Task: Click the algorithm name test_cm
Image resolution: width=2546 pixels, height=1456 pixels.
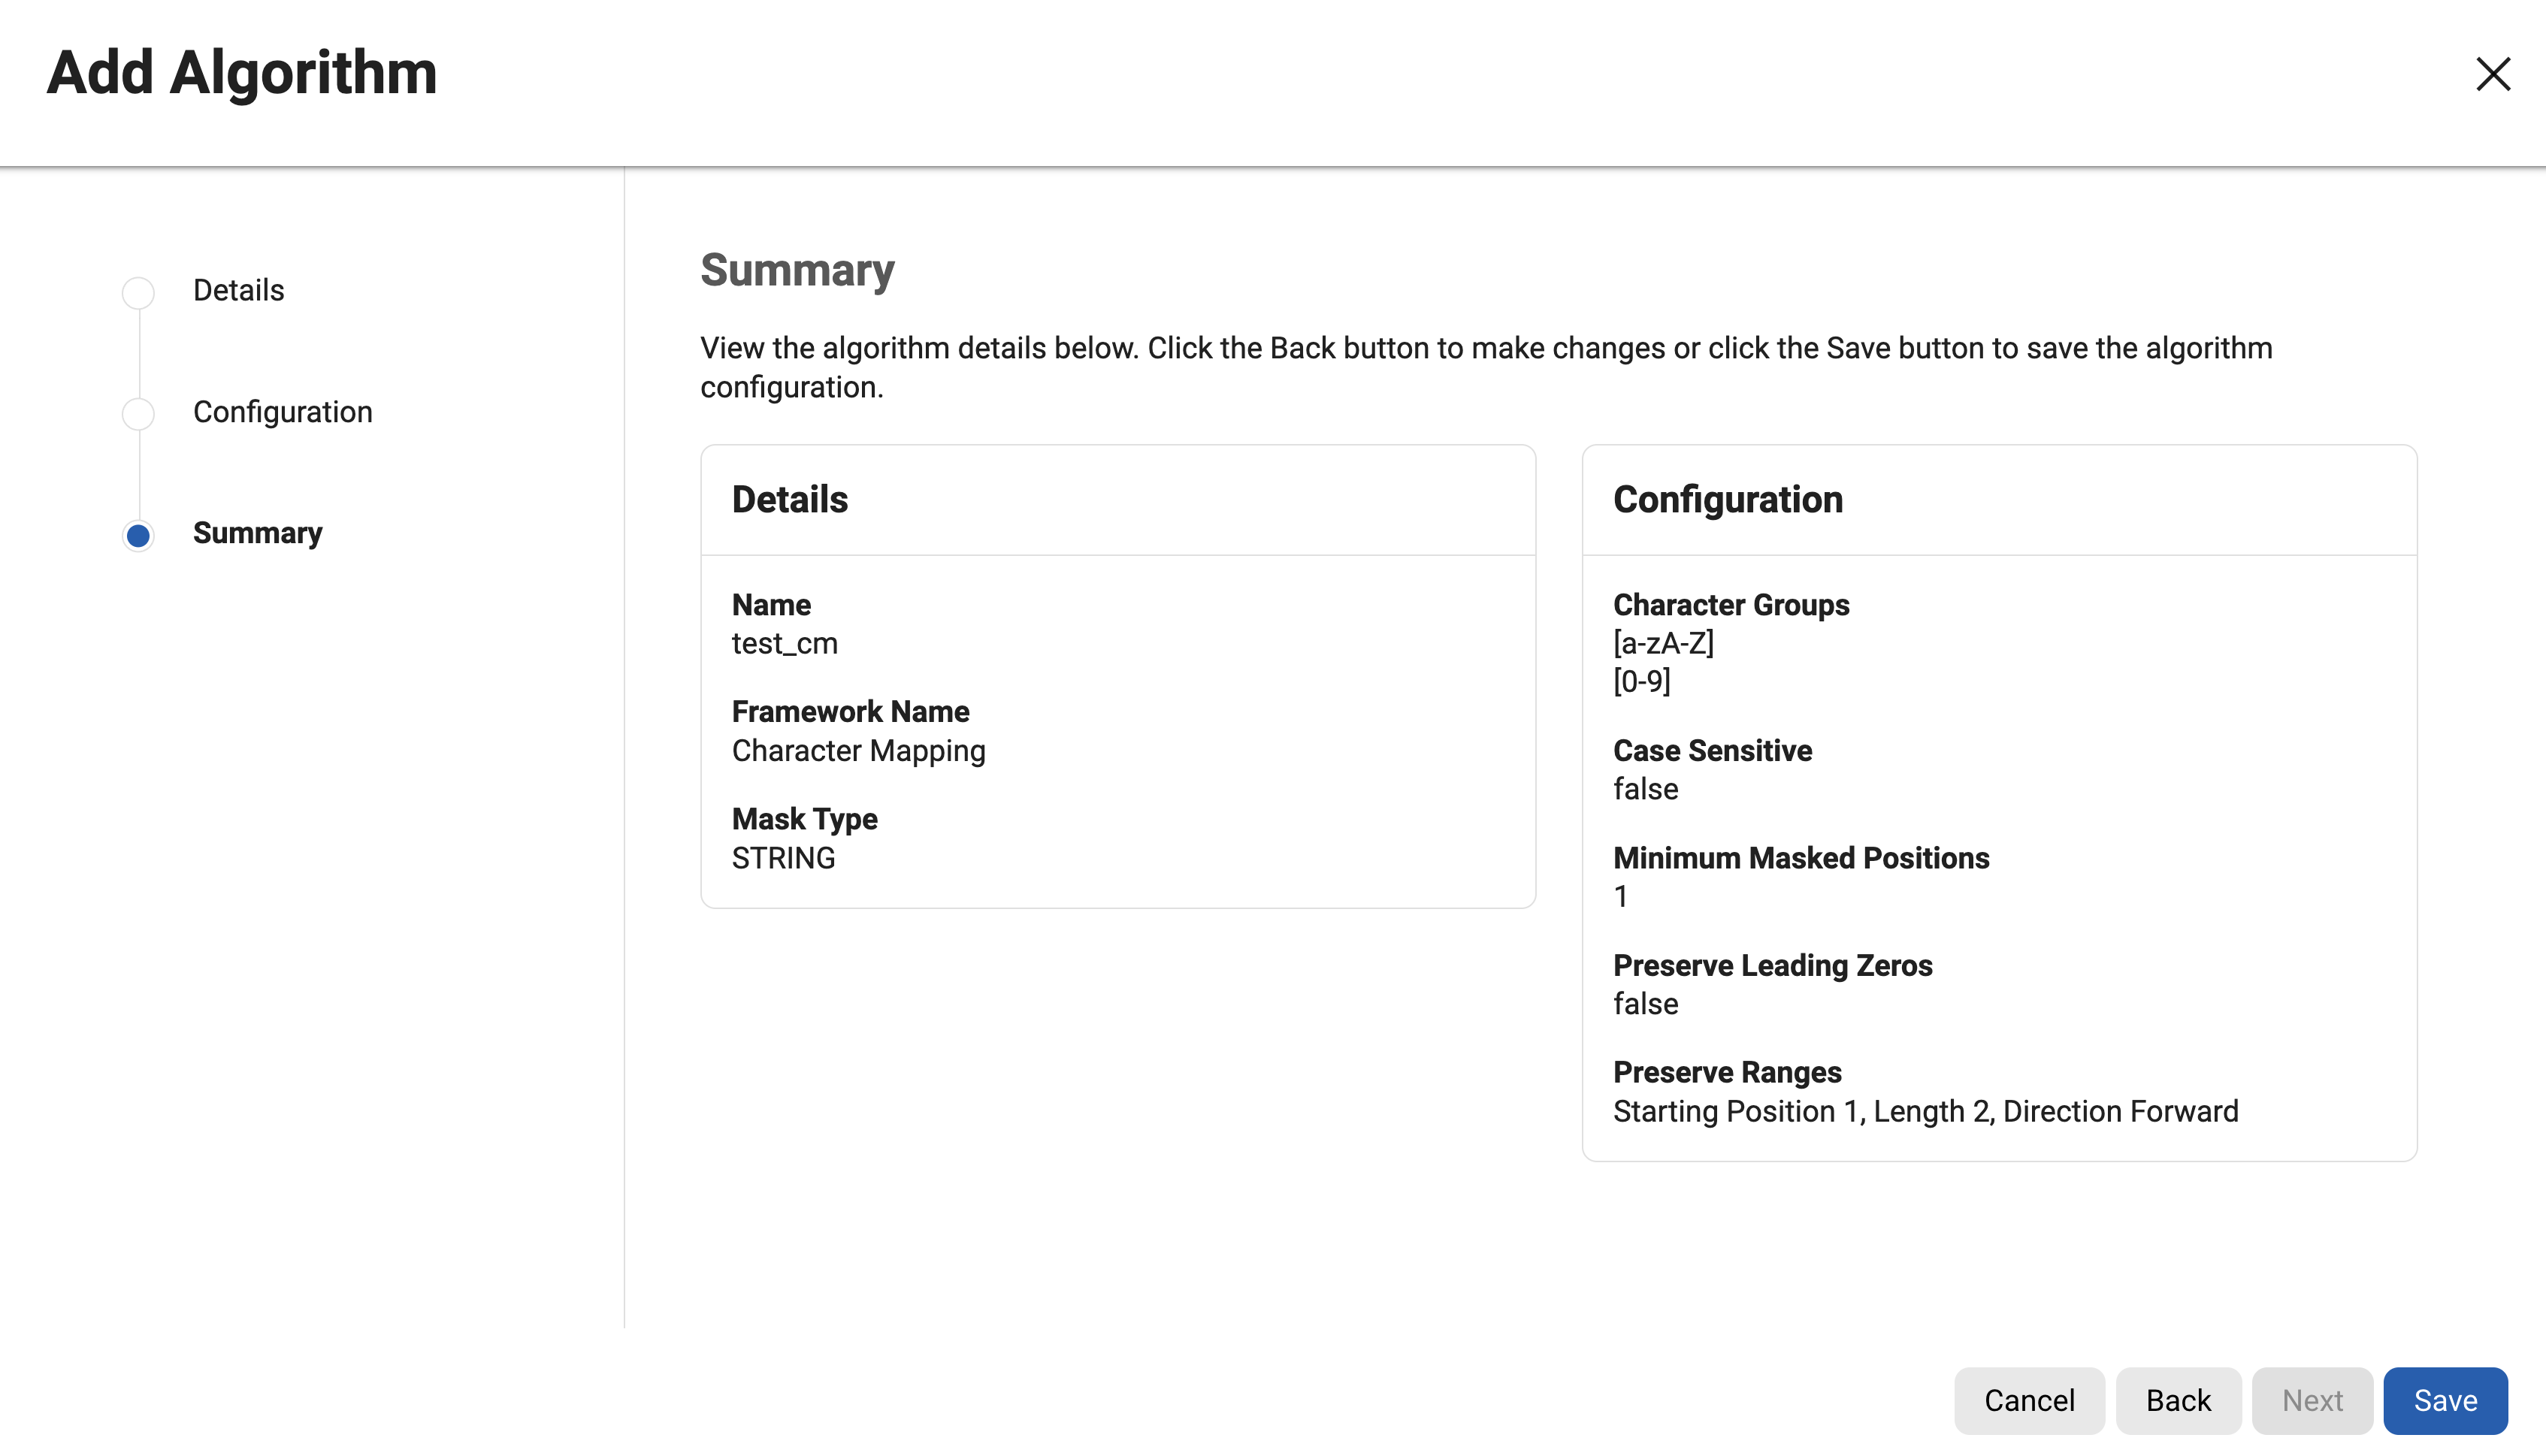Action: coord(784,643)
